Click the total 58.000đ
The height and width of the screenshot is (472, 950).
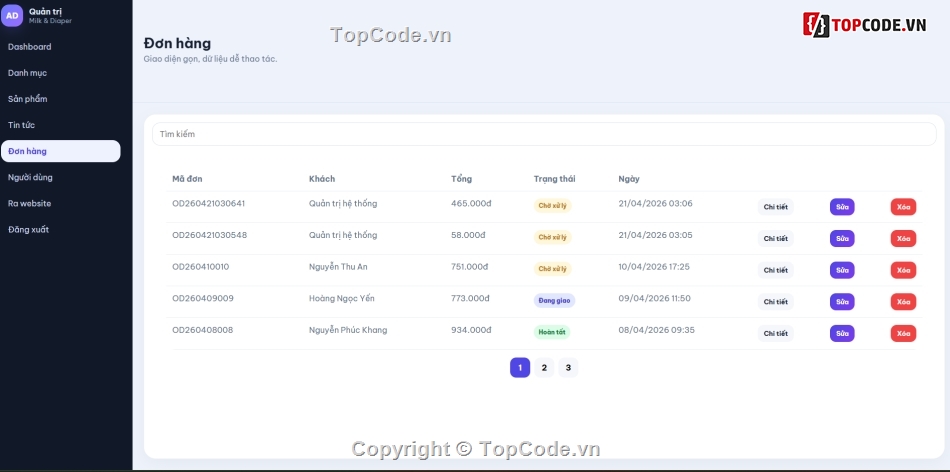468,235
